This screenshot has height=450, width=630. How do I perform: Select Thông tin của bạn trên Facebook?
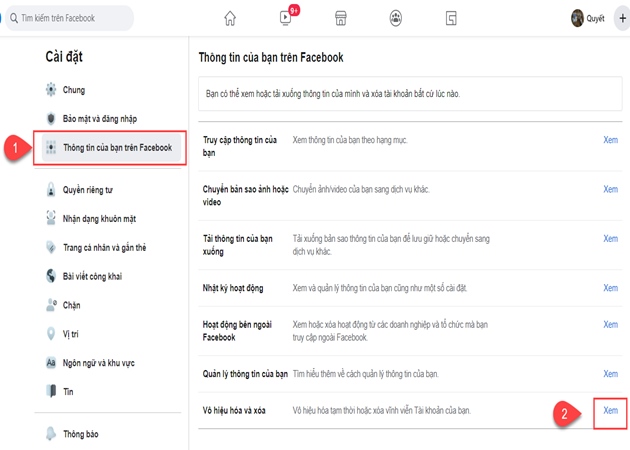[x=111, y=147]
